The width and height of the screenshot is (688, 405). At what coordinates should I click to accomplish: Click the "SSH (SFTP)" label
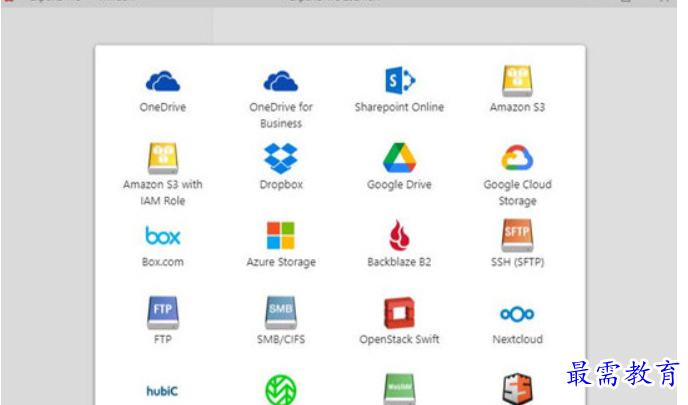click(517, 262)
